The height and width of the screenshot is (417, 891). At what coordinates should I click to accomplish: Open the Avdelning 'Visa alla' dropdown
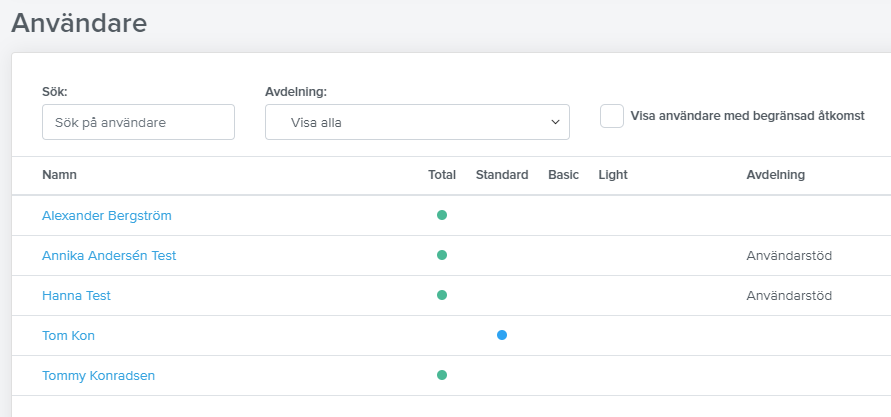point(417,122)
